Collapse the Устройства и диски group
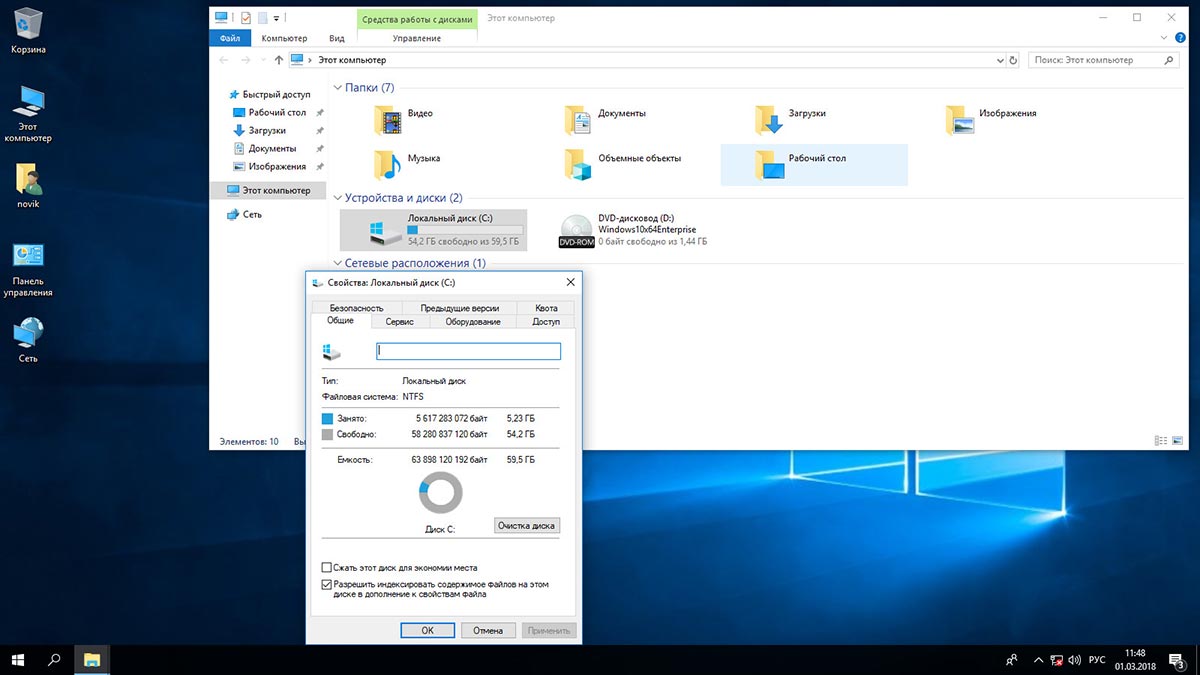1200x675 pixels. [338, 198]
